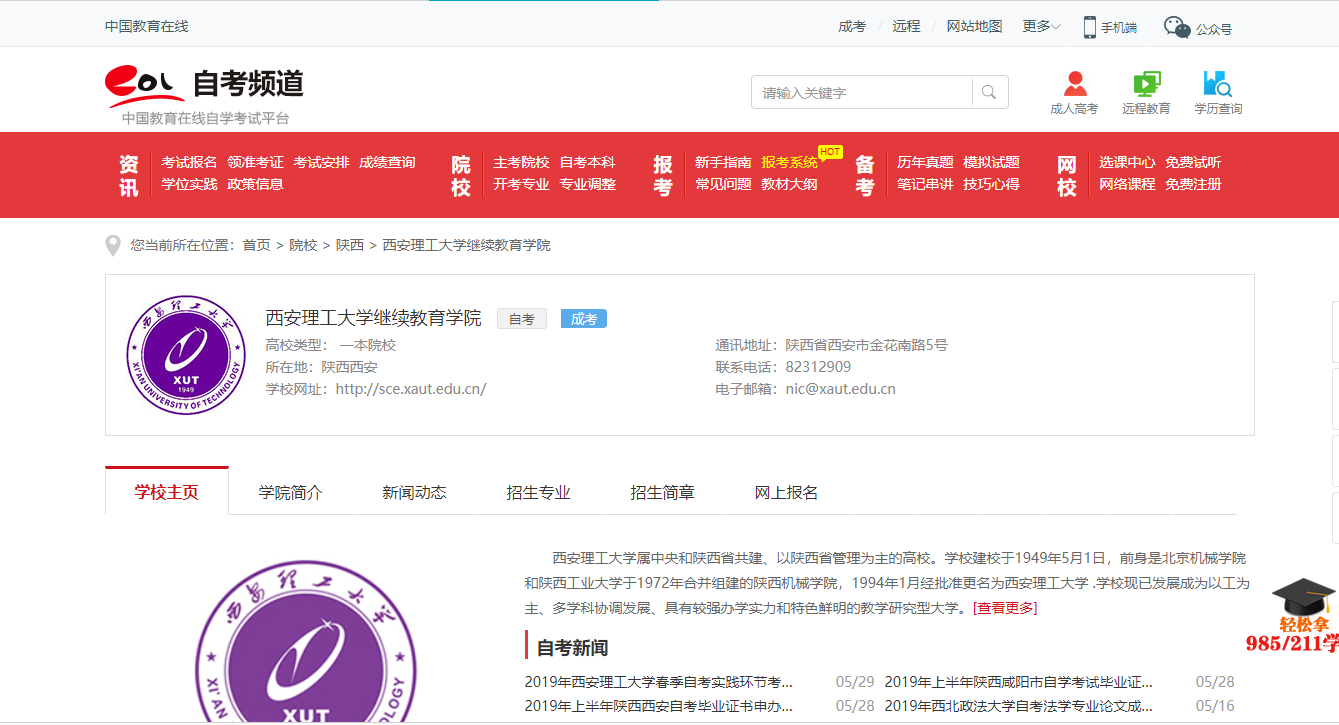Open 模拟试题 in nav

[991, 162]
